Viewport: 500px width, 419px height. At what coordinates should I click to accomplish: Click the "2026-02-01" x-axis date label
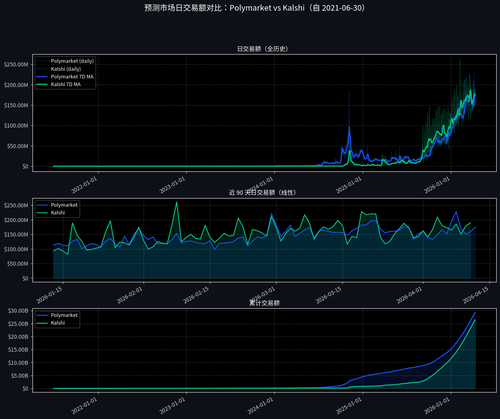[129, 295]
